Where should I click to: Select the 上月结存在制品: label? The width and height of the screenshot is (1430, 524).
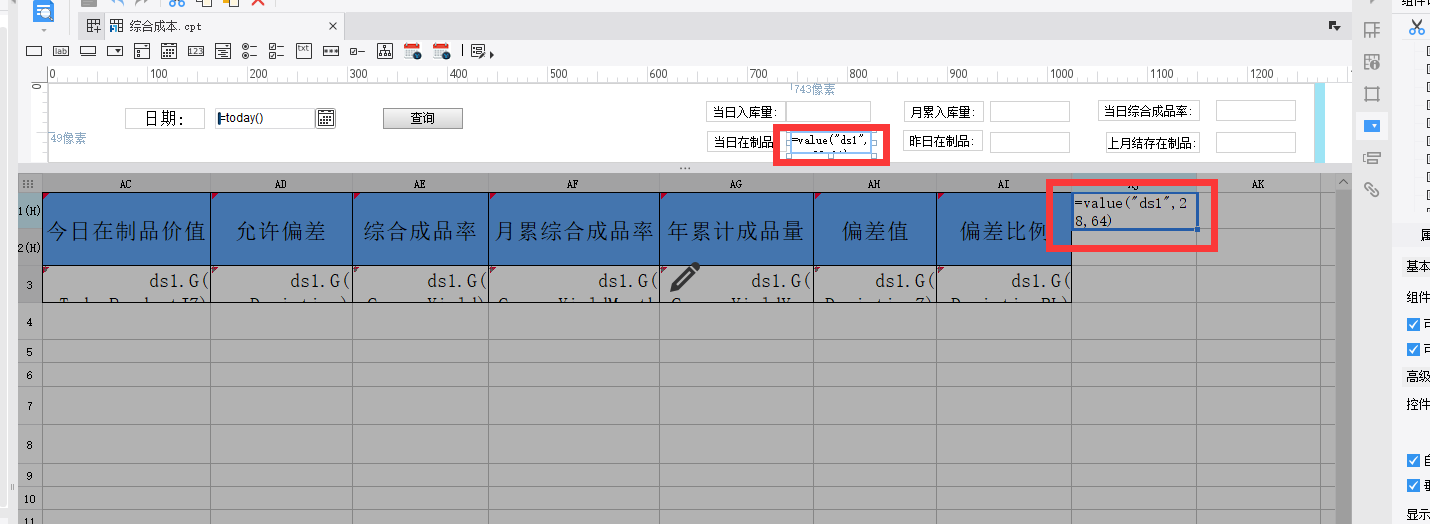tap(1153, 143)
